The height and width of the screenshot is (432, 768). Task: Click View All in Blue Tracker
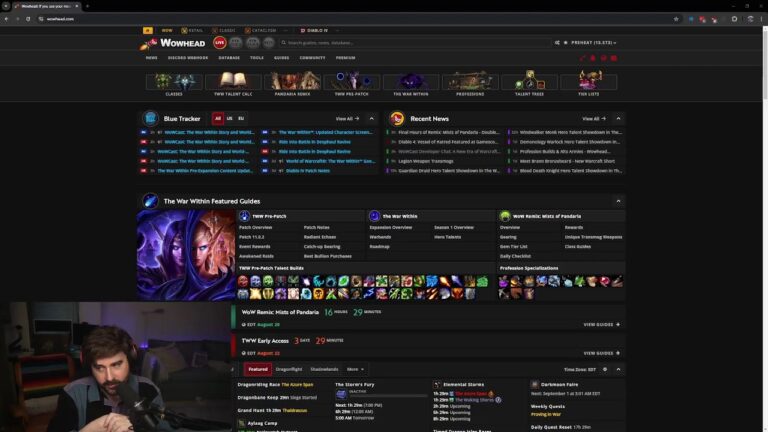[347, 119]
